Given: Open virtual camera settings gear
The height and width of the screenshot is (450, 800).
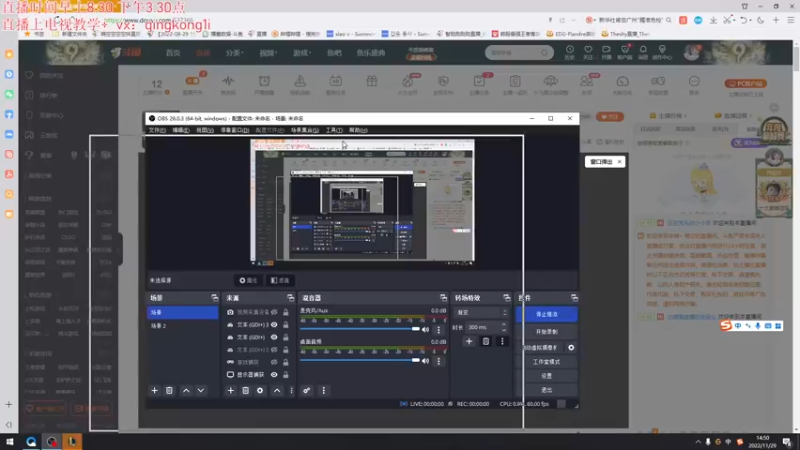Looking at the screenshot, I should pyautogui.click(x=571, y=347).
